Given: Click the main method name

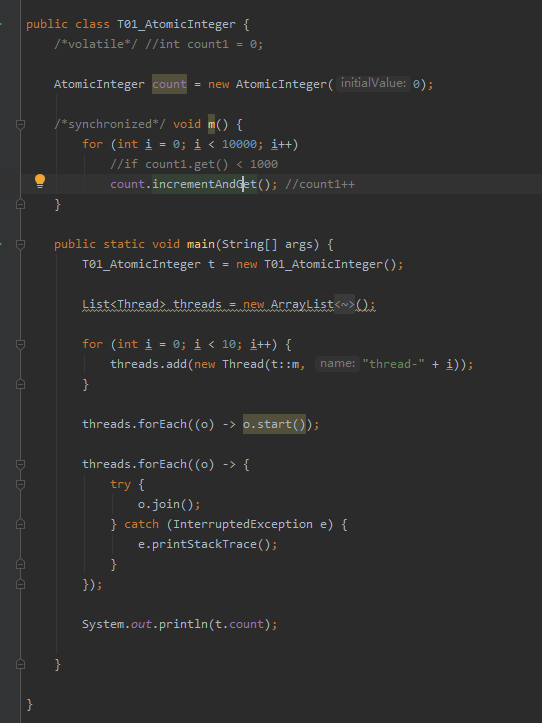Looking at the screenshot, I should click(201, 244).
